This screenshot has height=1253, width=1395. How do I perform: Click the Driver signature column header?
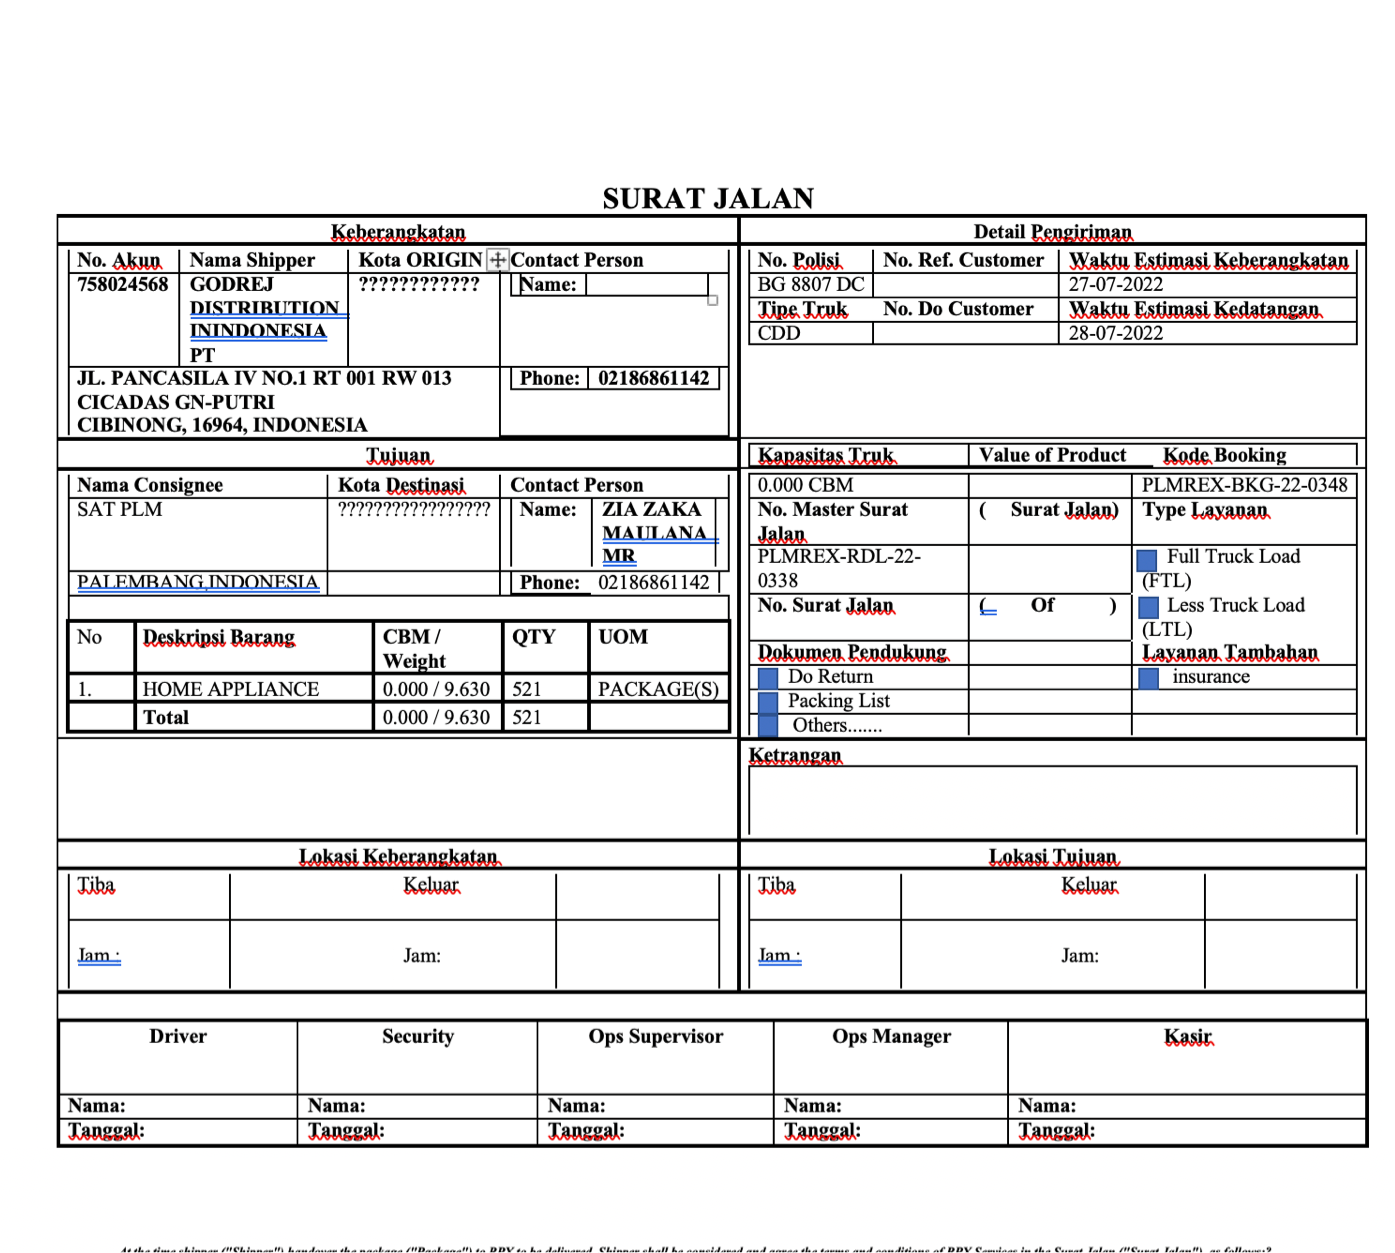(x=178, y=1036)
